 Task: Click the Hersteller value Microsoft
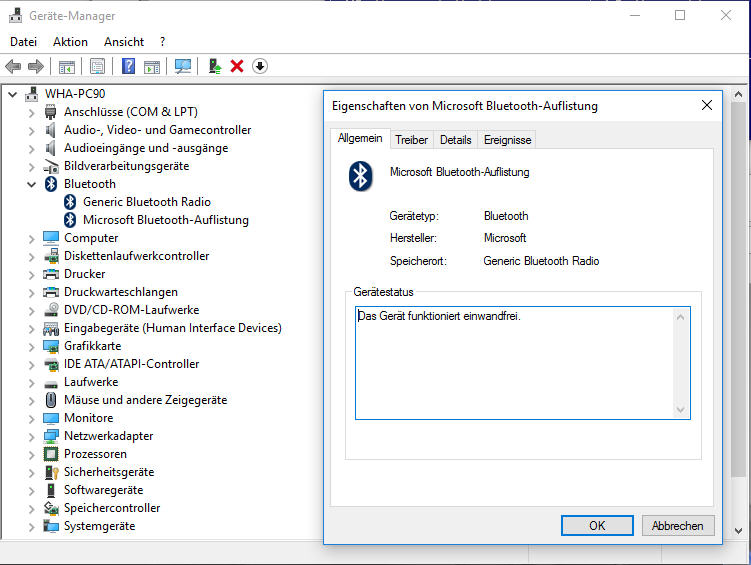505,238
